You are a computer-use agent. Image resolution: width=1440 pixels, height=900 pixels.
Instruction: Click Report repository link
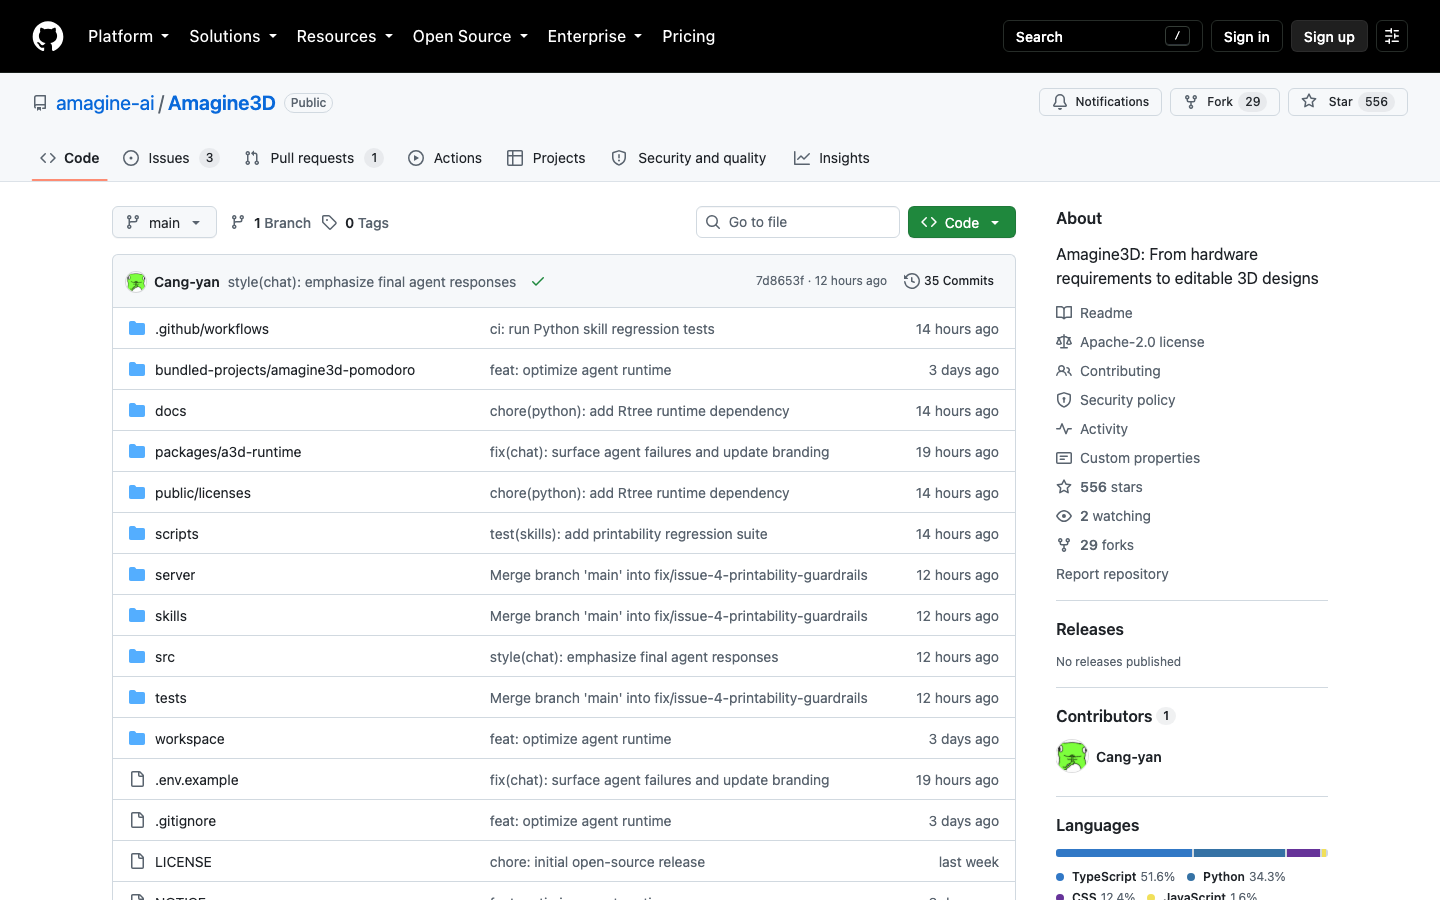coord(1112,574)
